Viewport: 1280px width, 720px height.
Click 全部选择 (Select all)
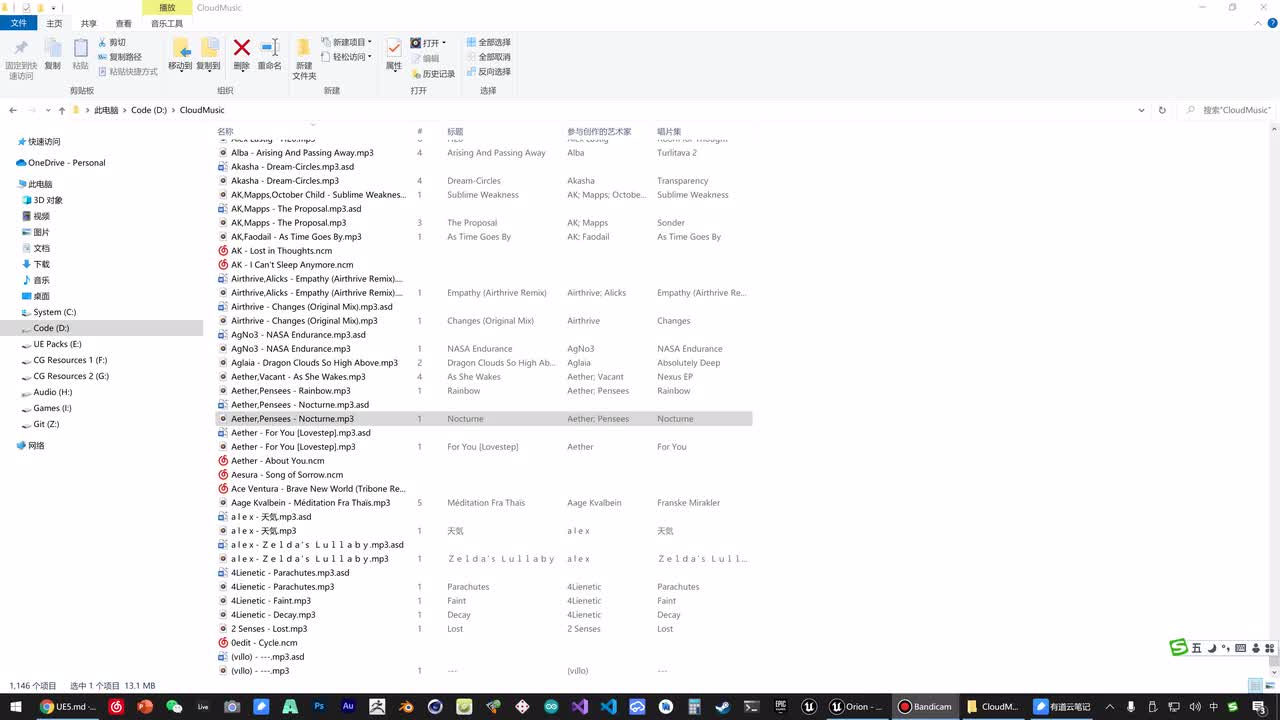point(488,42)
